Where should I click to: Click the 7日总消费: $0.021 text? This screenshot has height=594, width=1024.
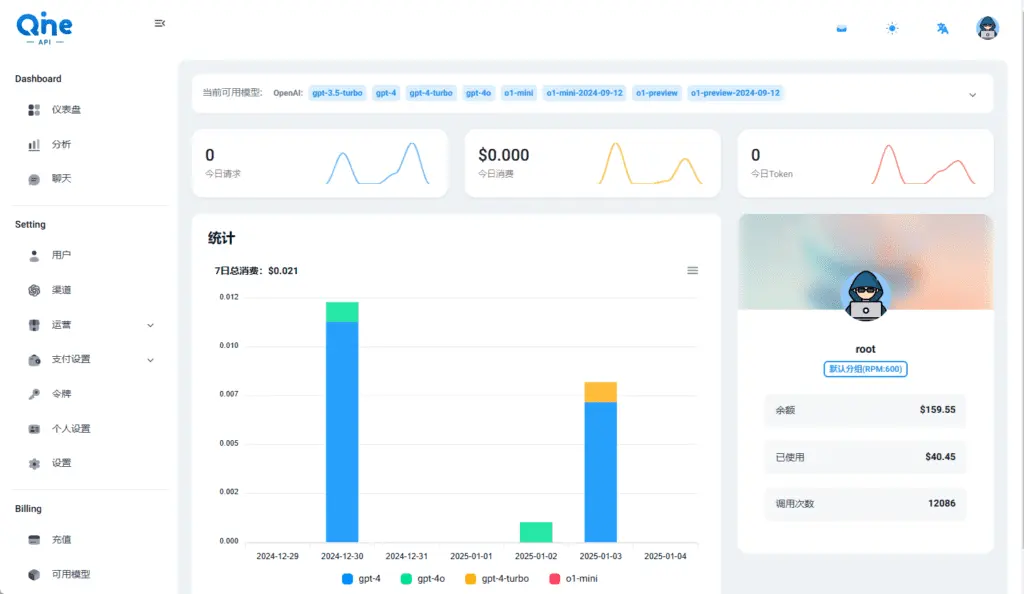pyautogui.click(x=256, y=271)
